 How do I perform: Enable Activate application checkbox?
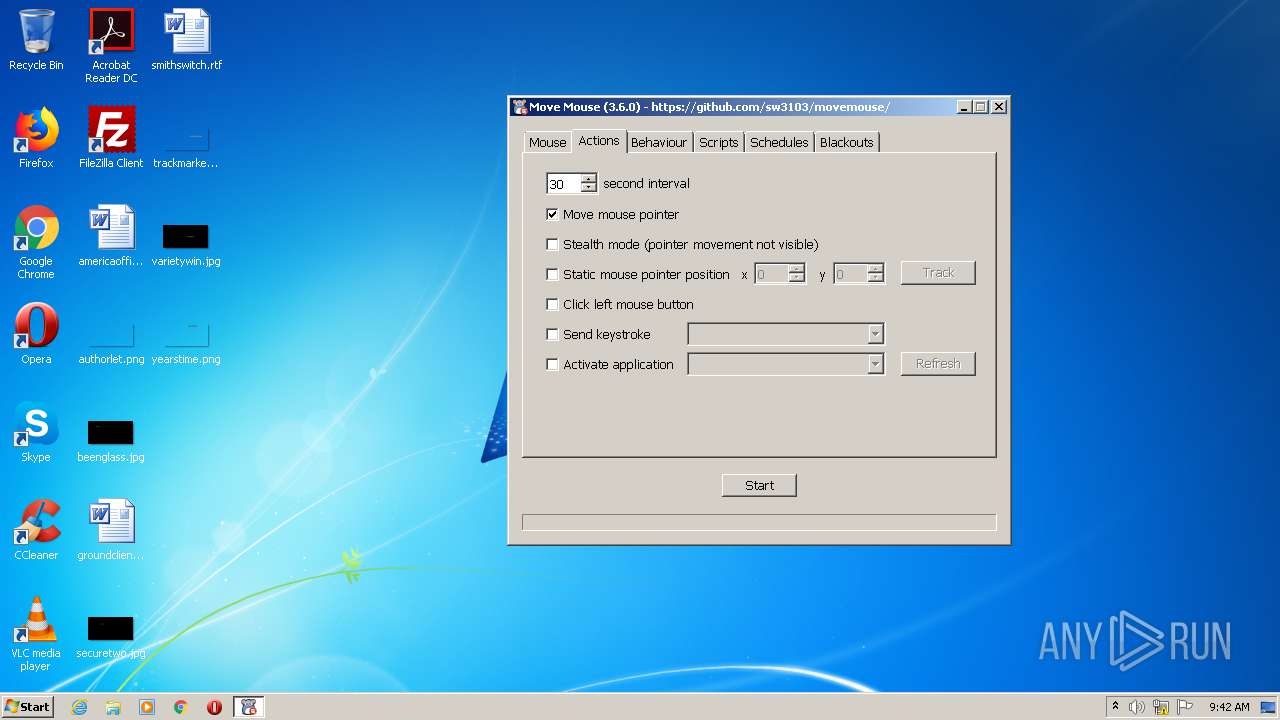(x=552, y=364)
